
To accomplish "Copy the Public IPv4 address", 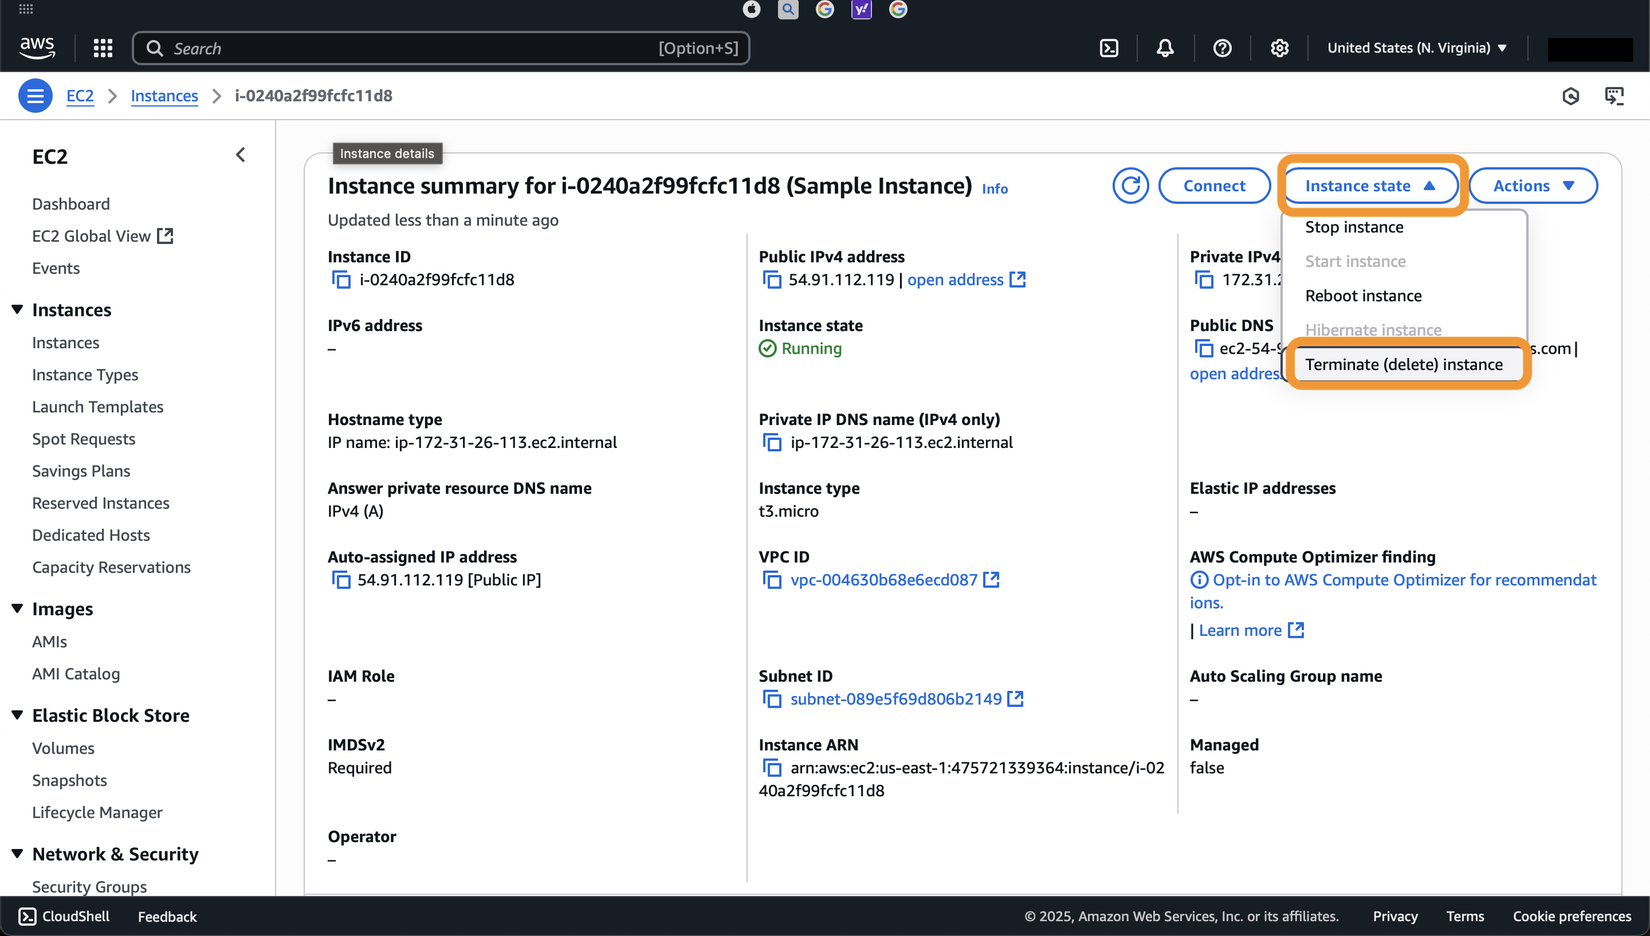I will coord(772,280).
